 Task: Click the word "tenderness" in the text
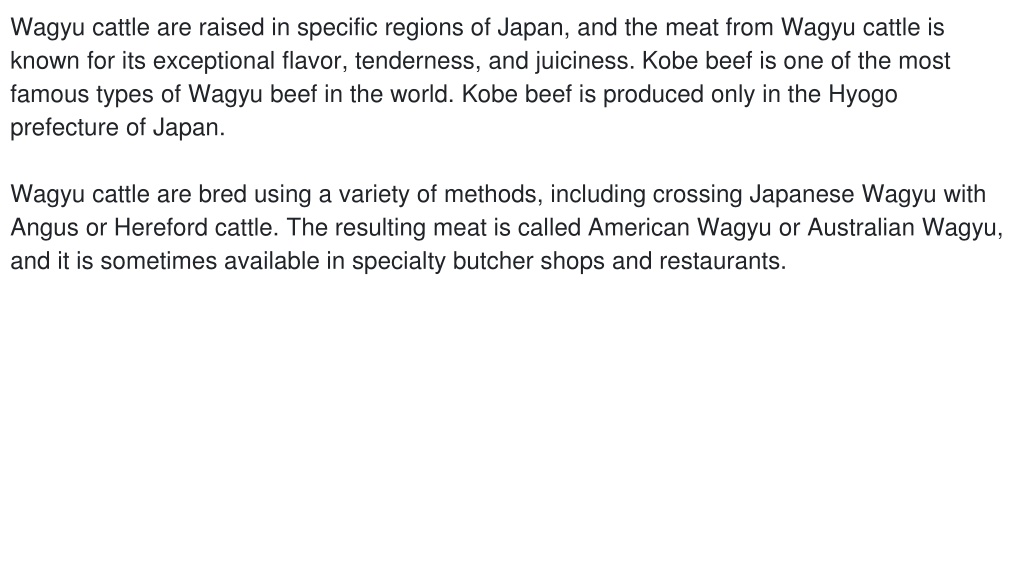click(x=417, y=61)
